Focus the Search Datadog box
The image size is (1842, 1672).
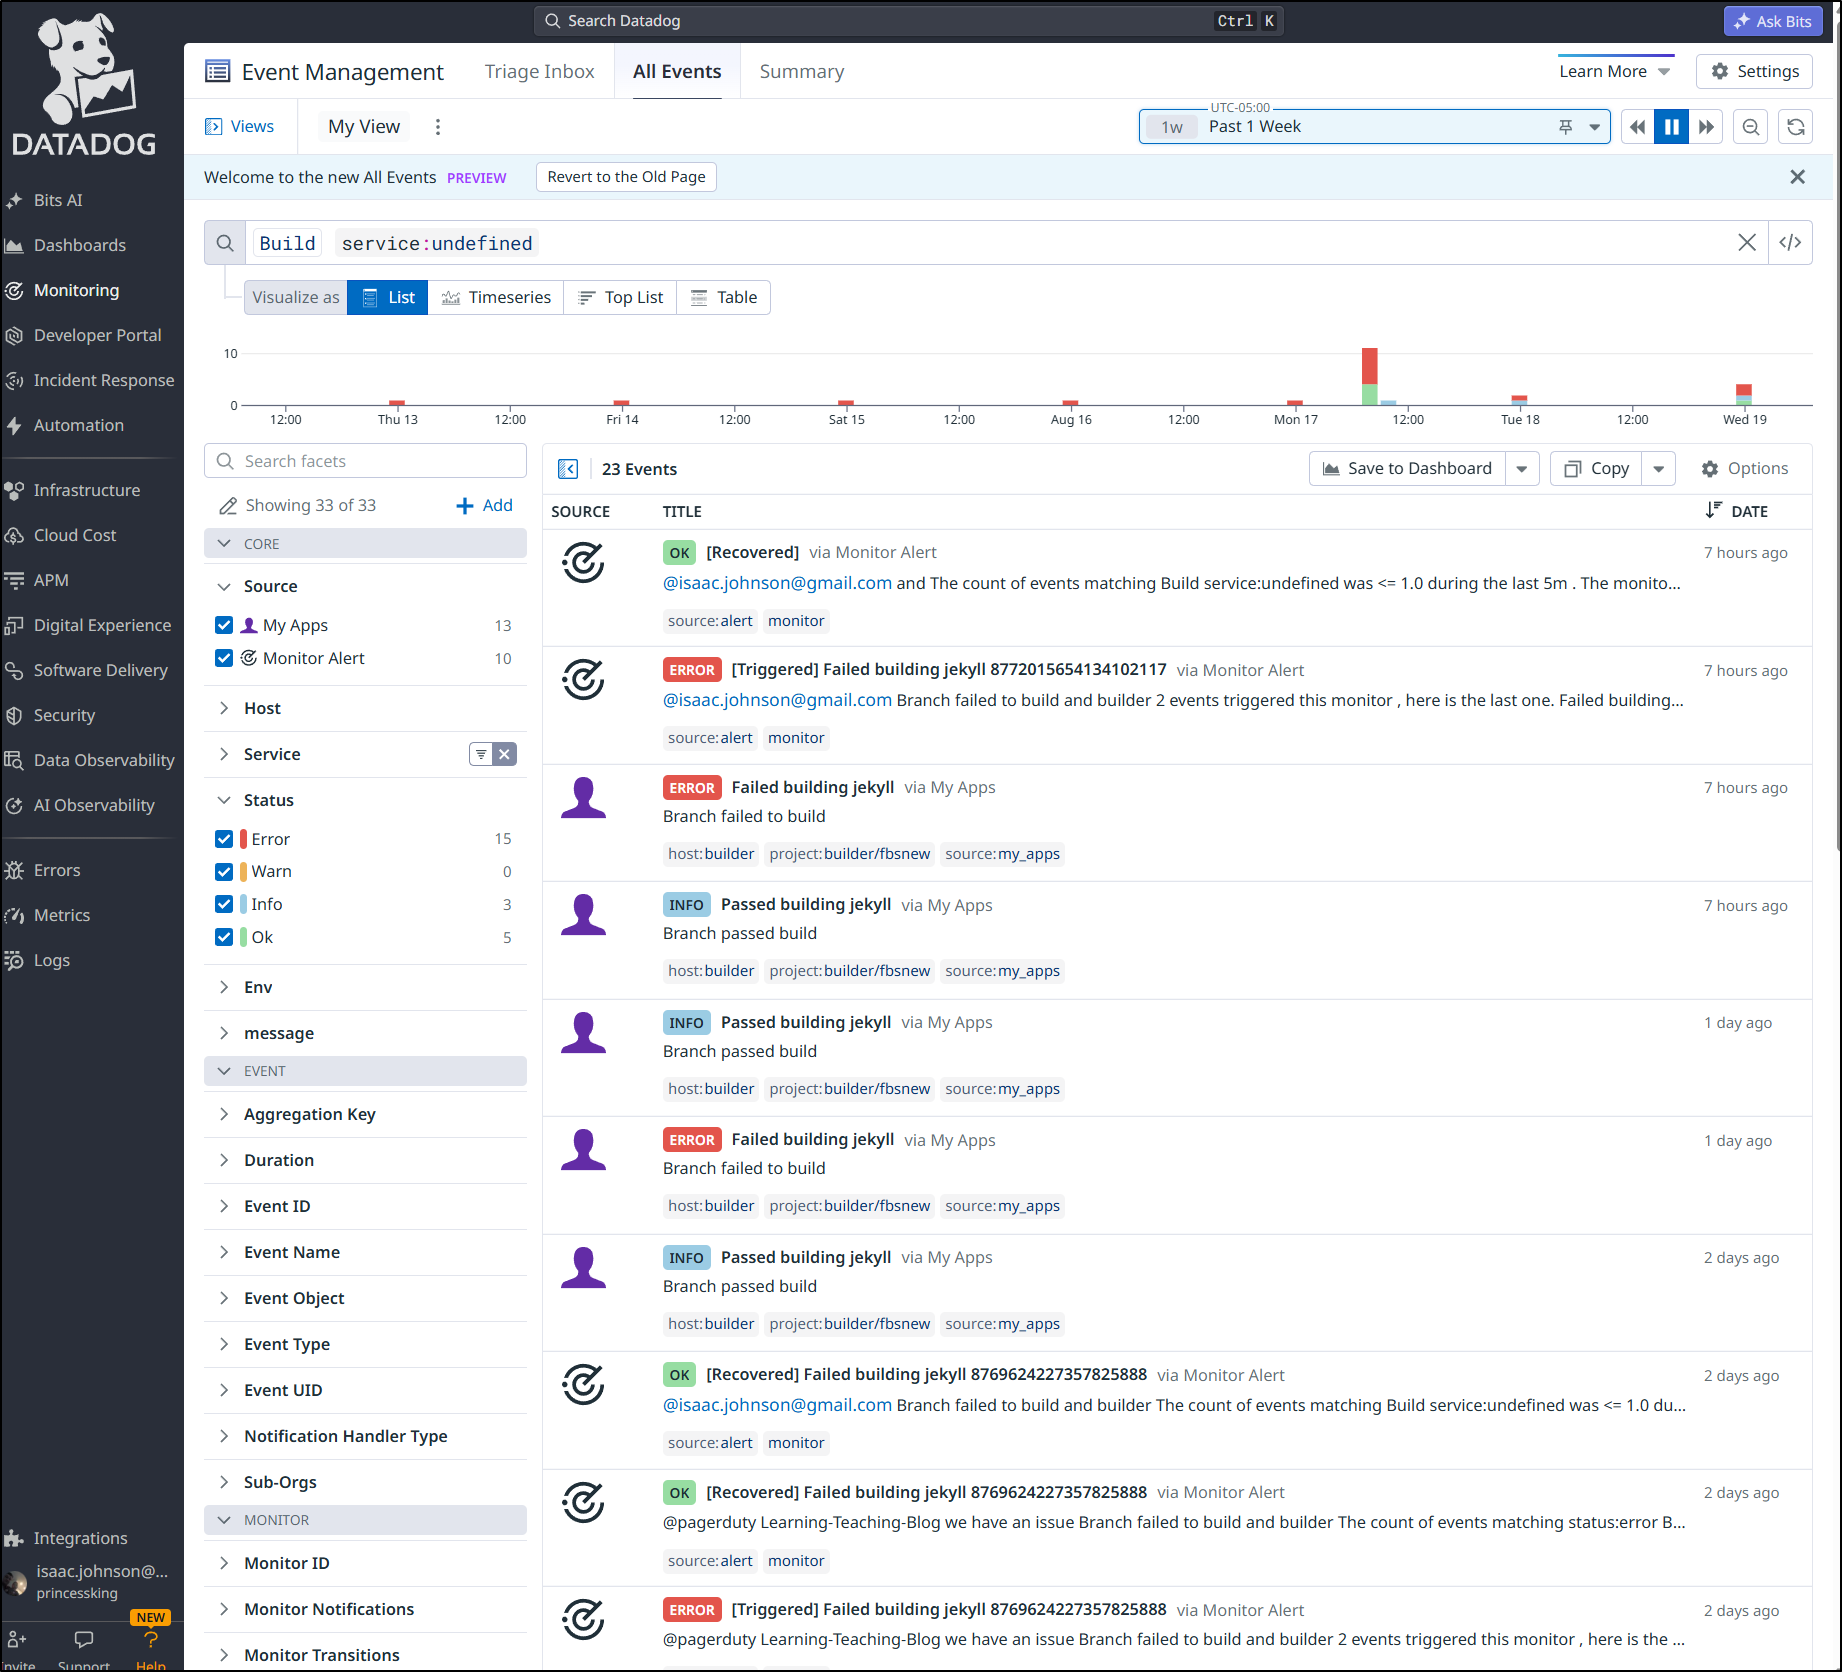[x=908, y=21]
